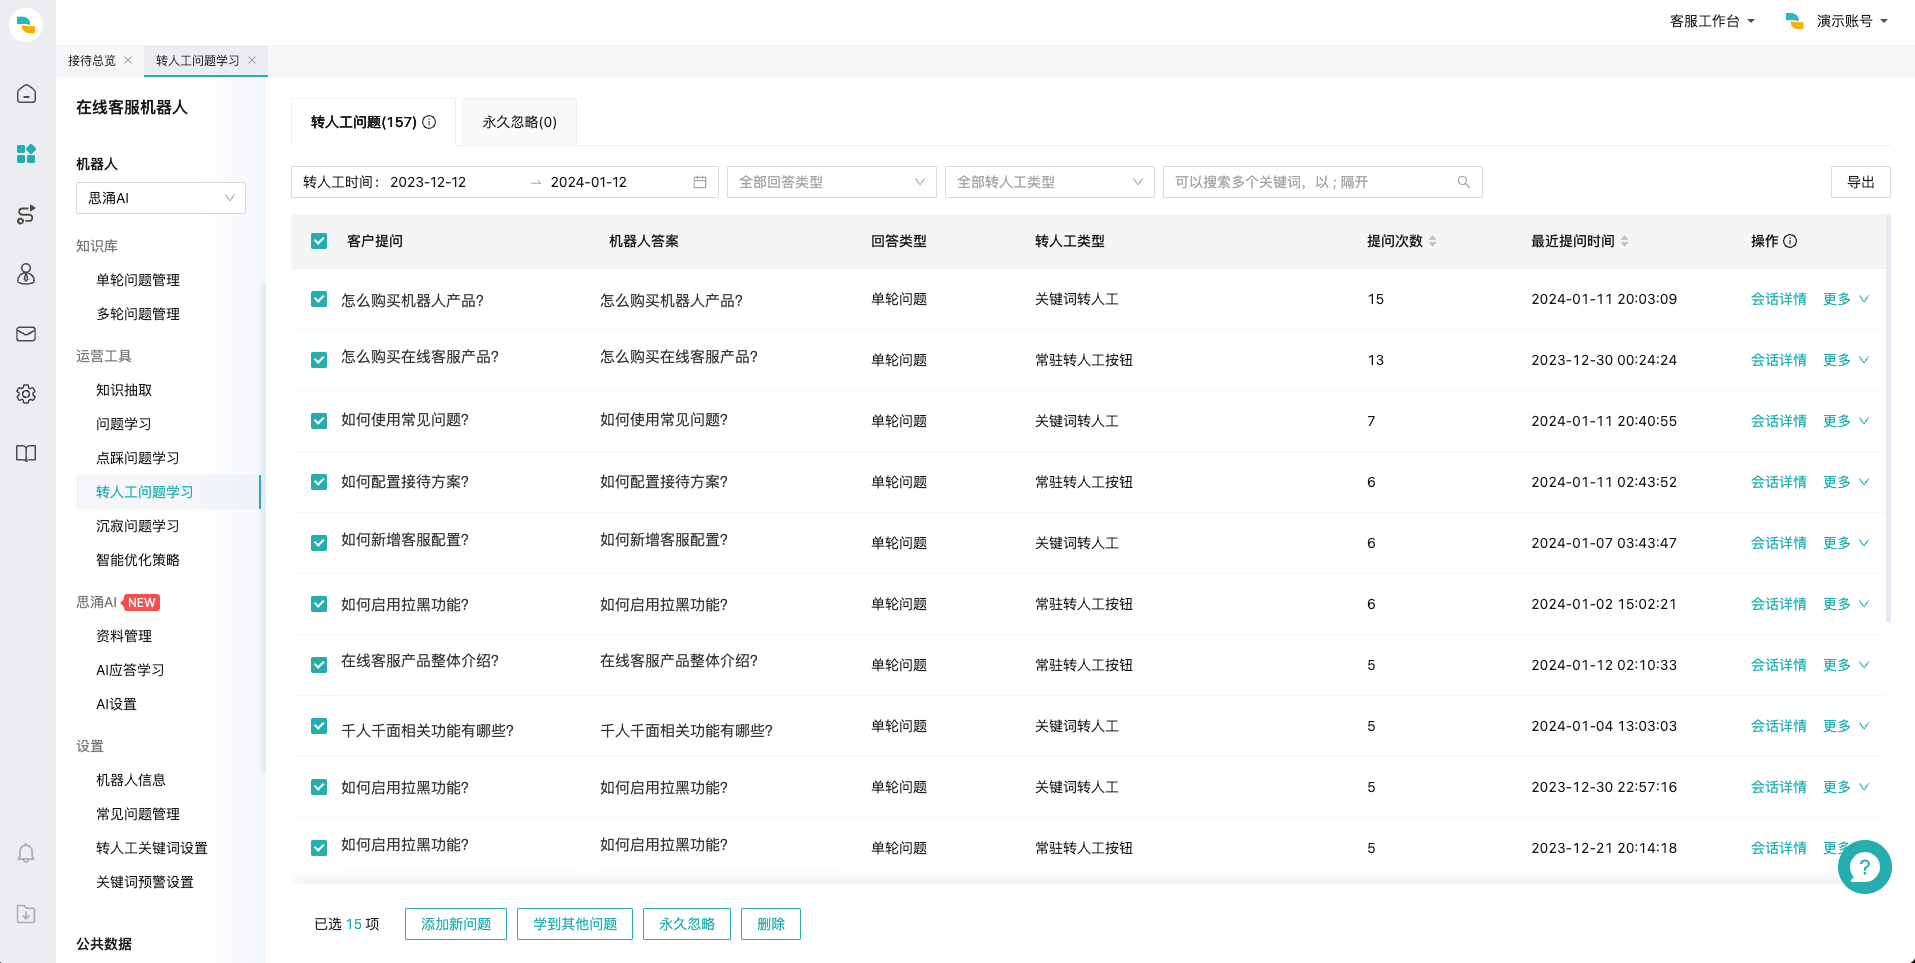Close the 接待总览 tab
Viewport: 1915px width, 963px height.
128,60
